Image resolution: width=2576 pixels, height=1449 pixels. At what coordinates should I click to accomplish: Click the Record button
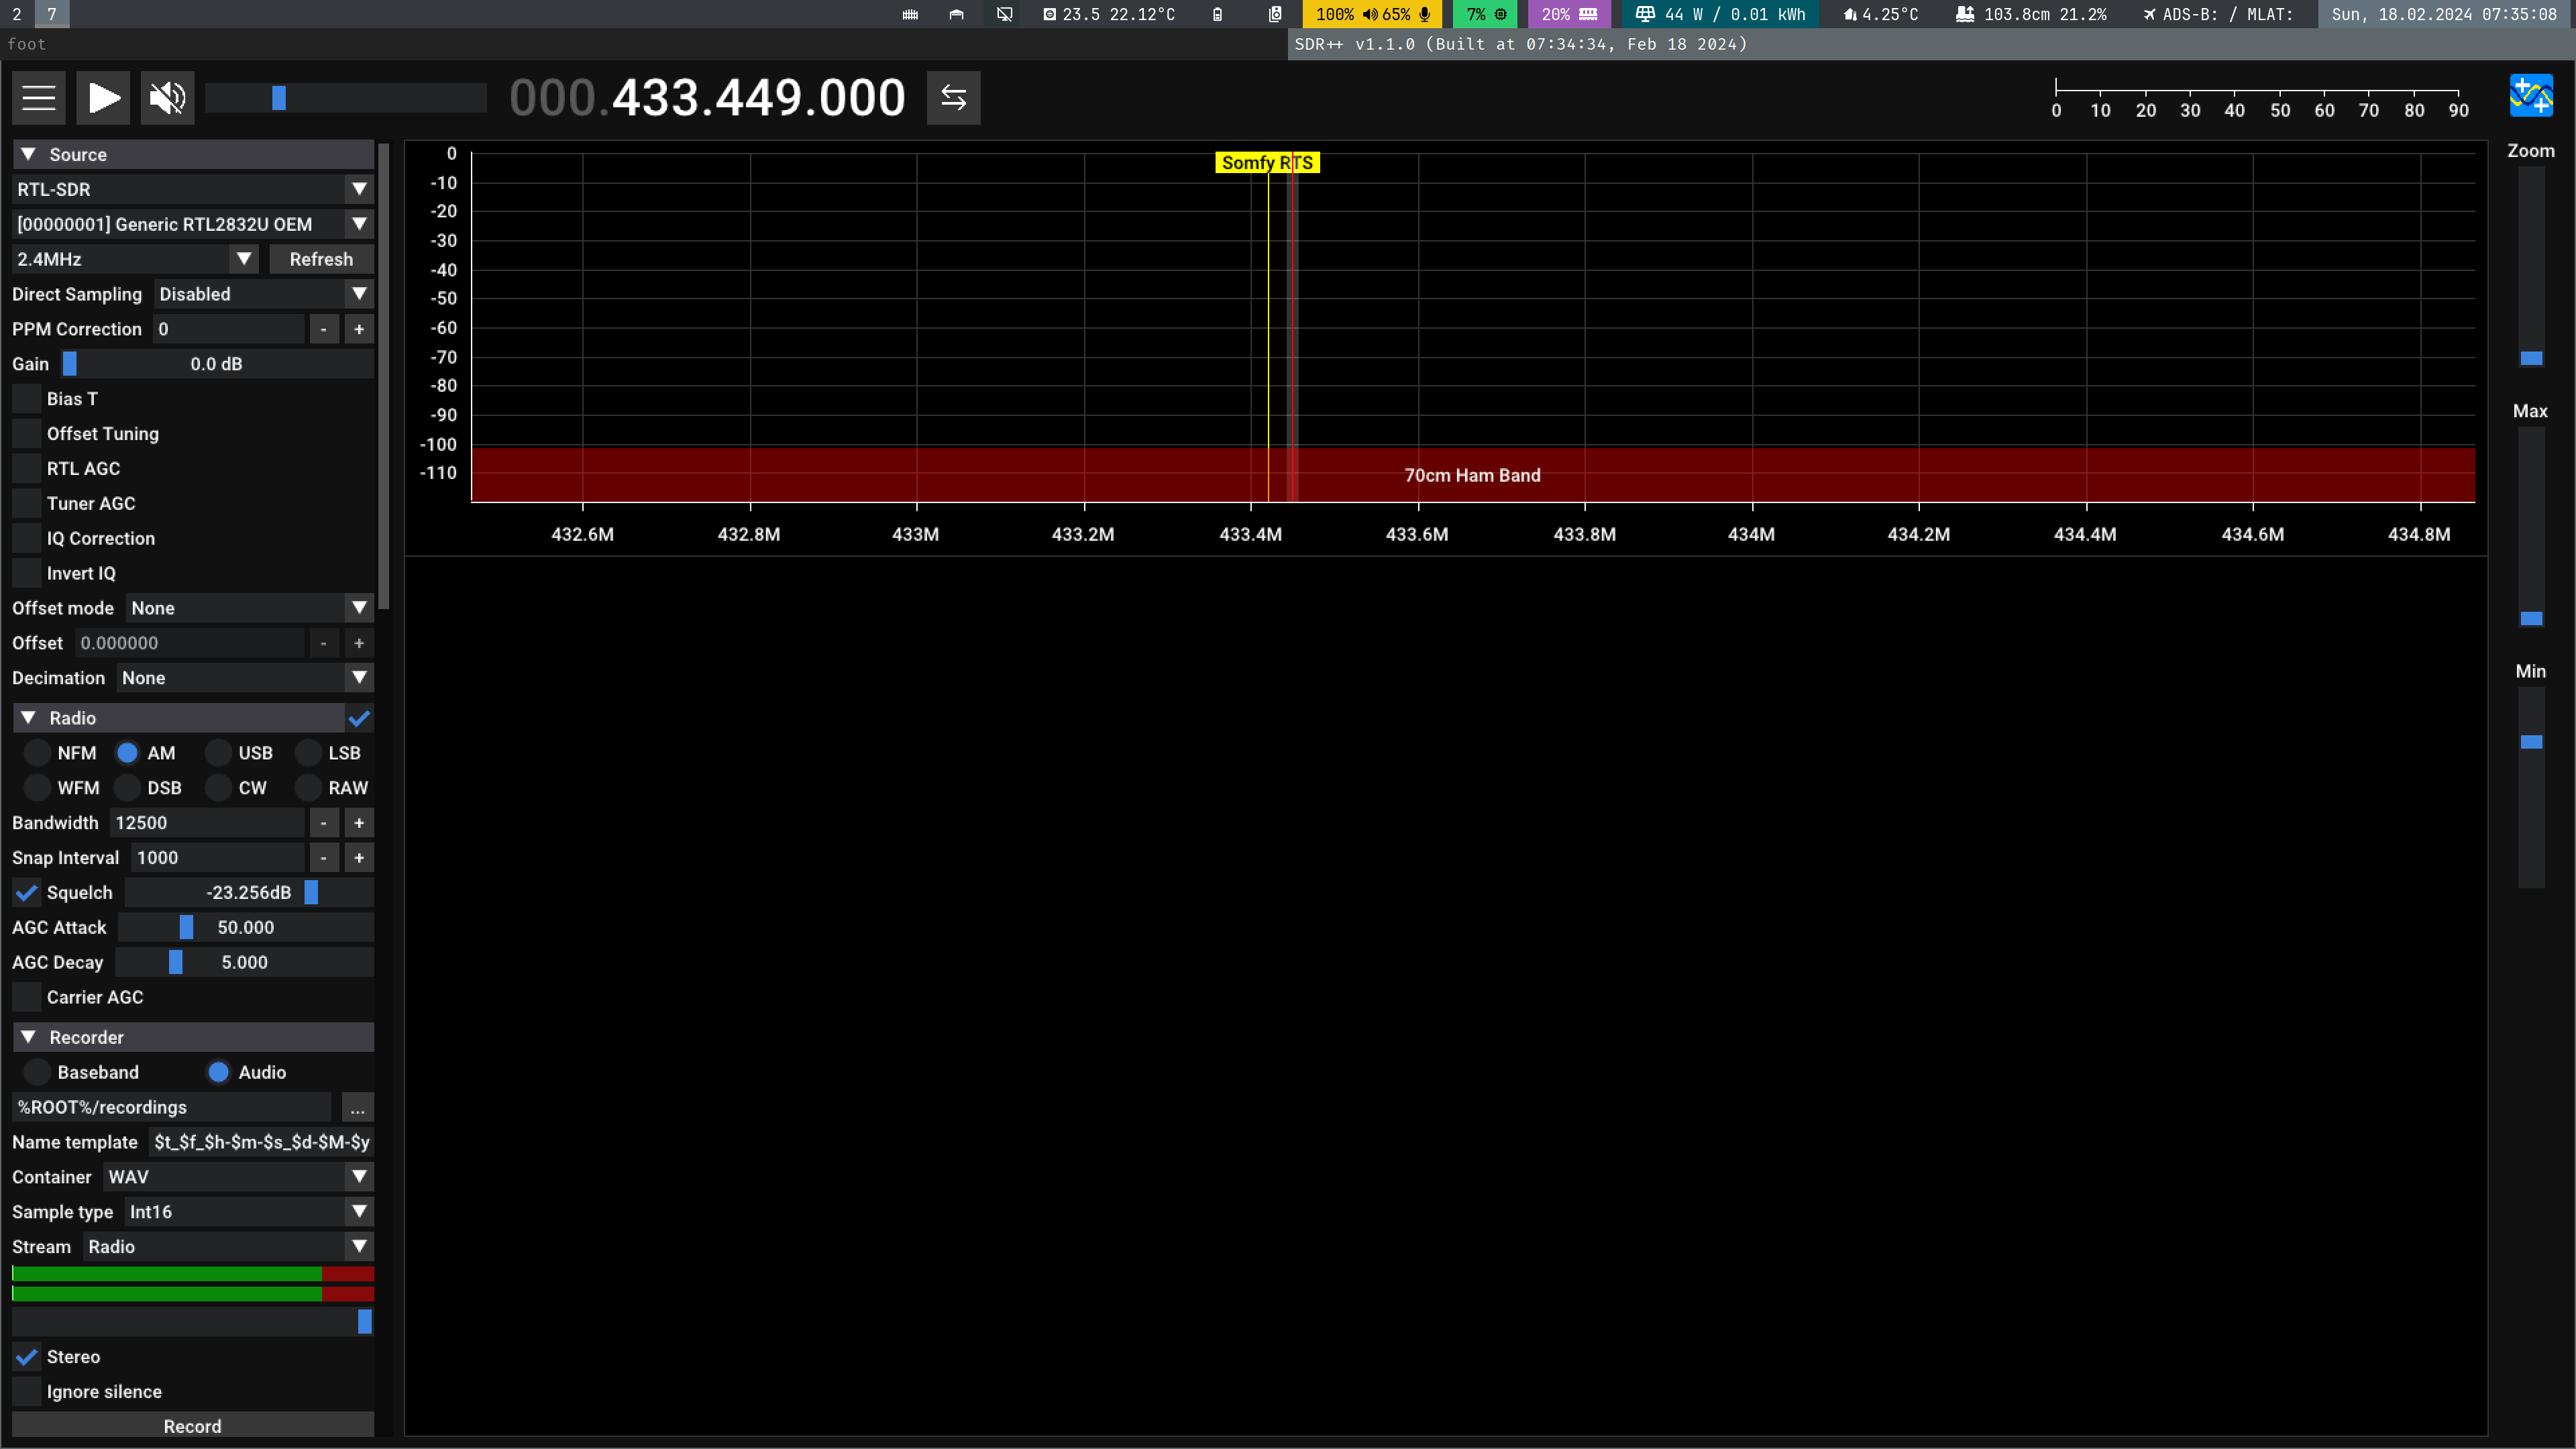(193, 1426)
